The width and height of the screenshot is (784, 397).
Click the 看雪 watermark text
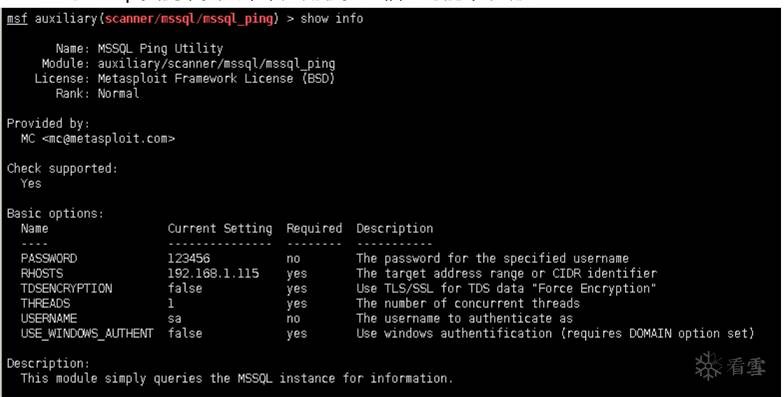click(746, 366)
